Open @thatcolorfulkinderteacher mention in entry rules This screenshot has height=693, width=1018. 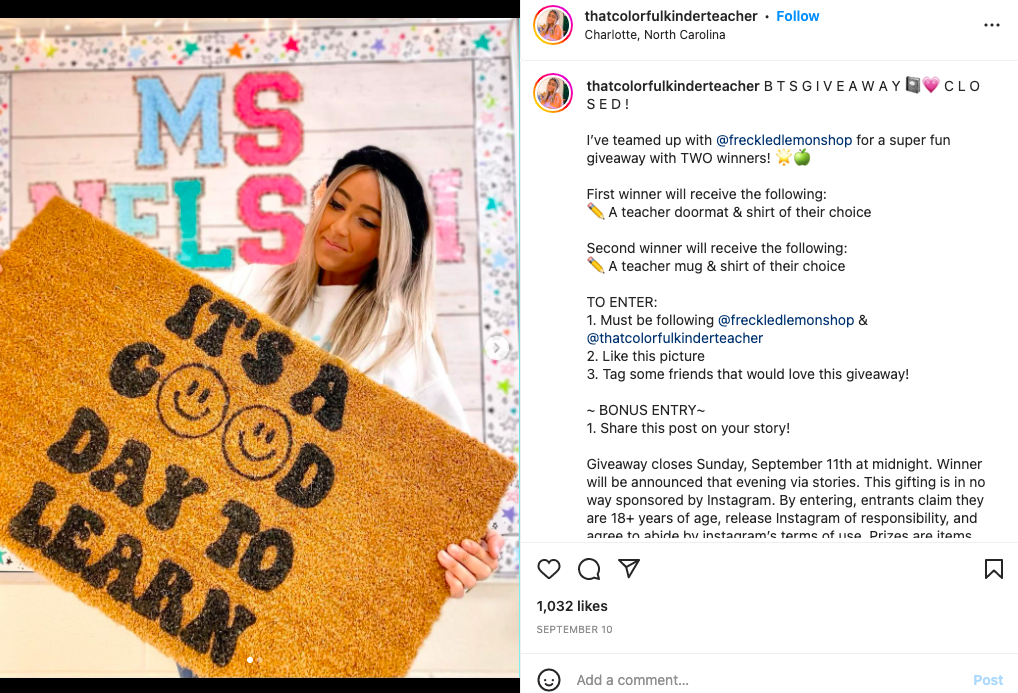[675, 338]
